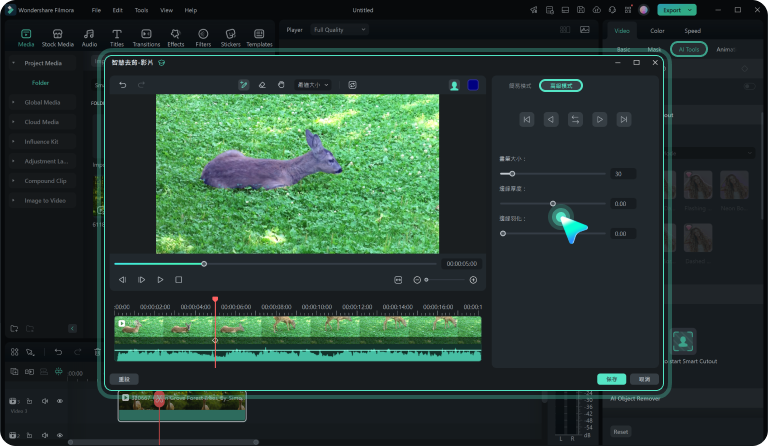Image resolution: width=768 pixels, height=446 pixels.
Task: Open the 最適大小 size dropdown
Action: pos(312,85)
